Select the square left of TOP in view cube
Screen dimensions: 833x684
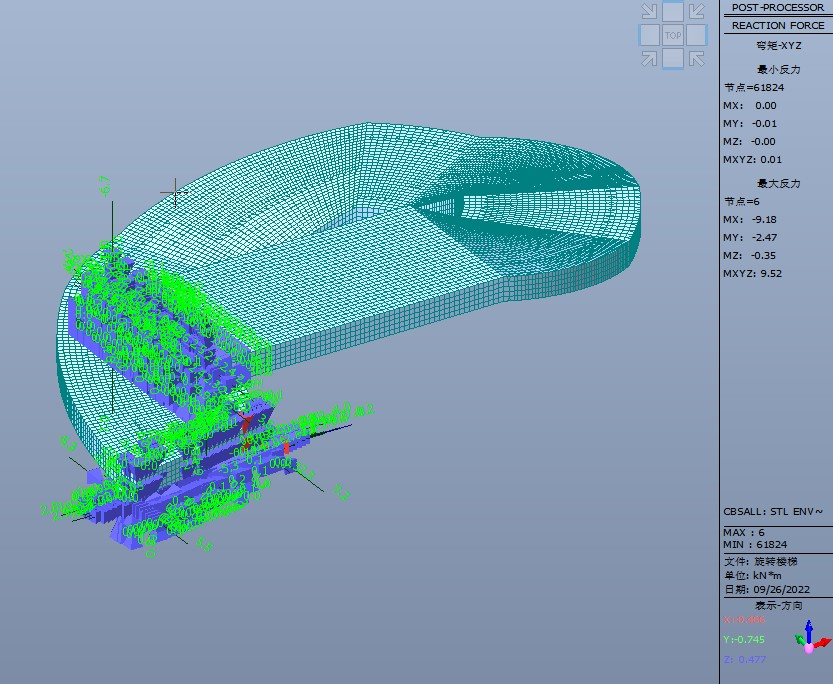tap(649, 36)
